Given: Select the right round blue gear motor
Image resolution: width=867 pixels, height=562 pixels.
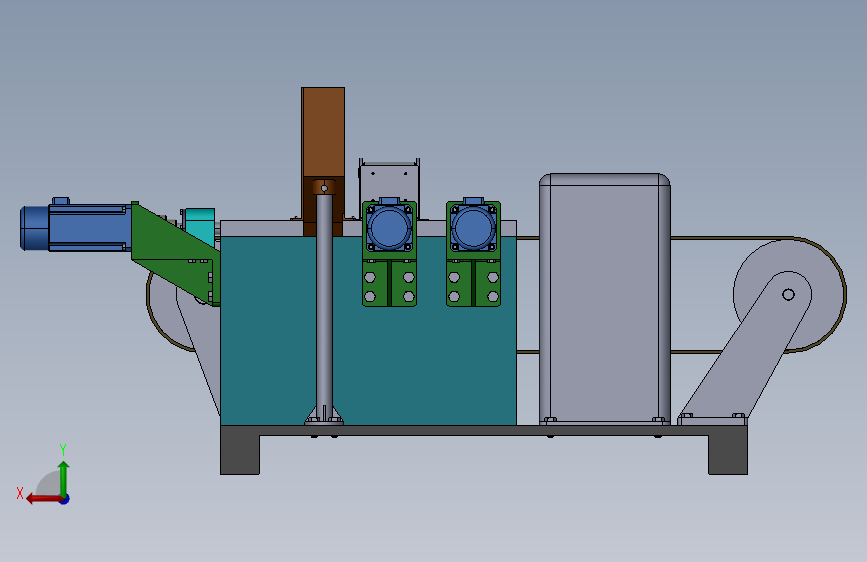Looking at the screenshot, I should (x=473, y=228).
